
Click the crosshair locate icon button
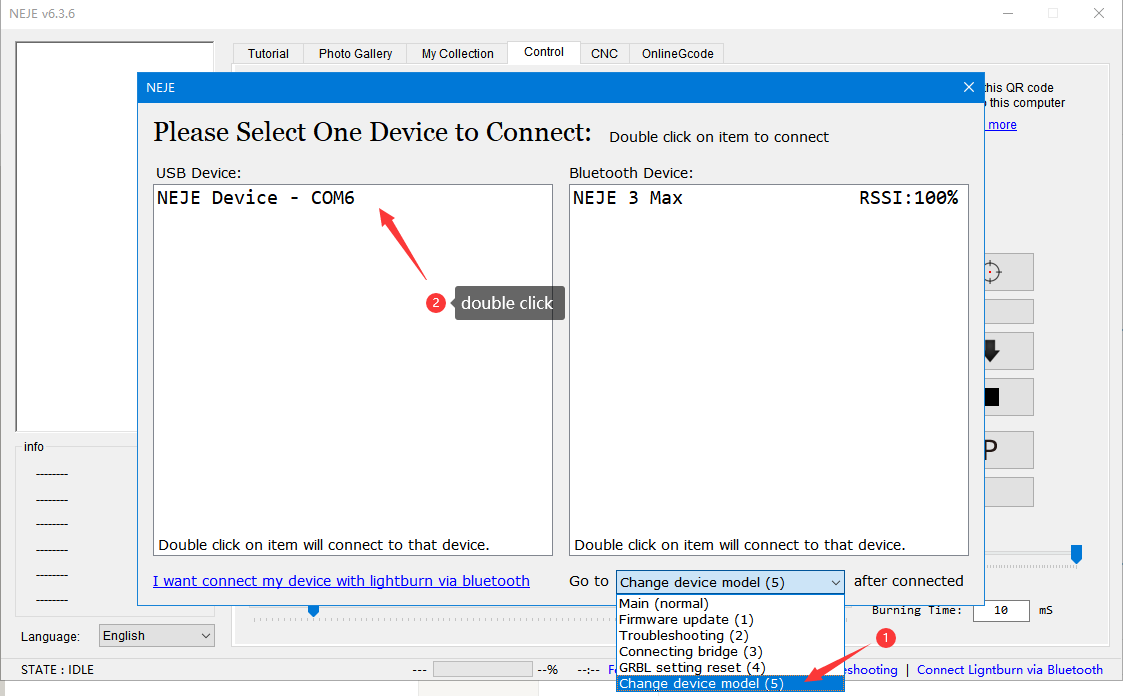coord(992,272)
